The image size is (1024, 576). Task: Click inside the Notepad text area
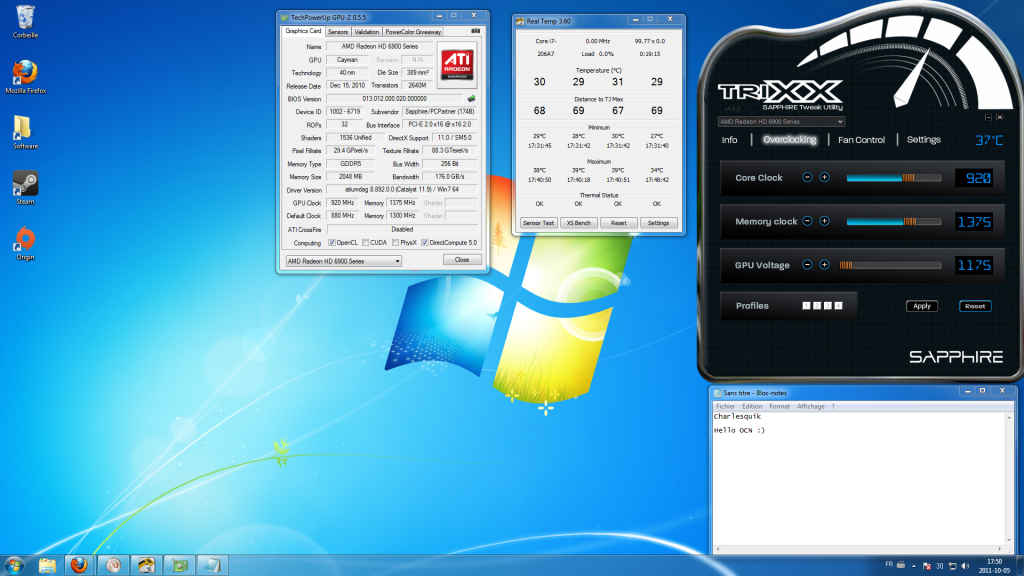pyautogui.click(x=859, y=479)
